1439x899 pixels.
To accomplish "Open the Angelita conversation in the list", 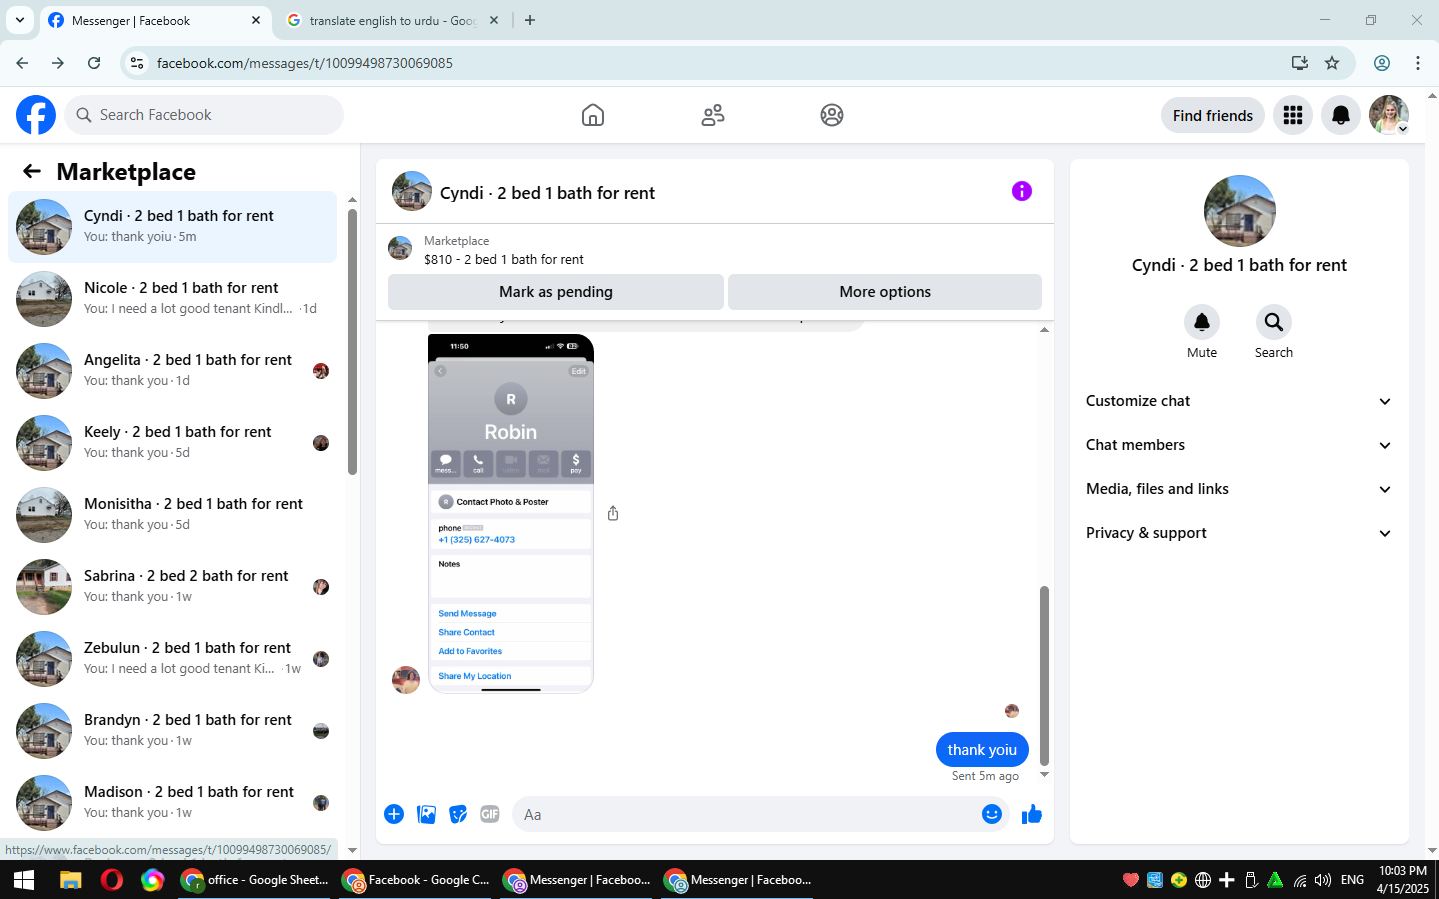I will (172, 371).
